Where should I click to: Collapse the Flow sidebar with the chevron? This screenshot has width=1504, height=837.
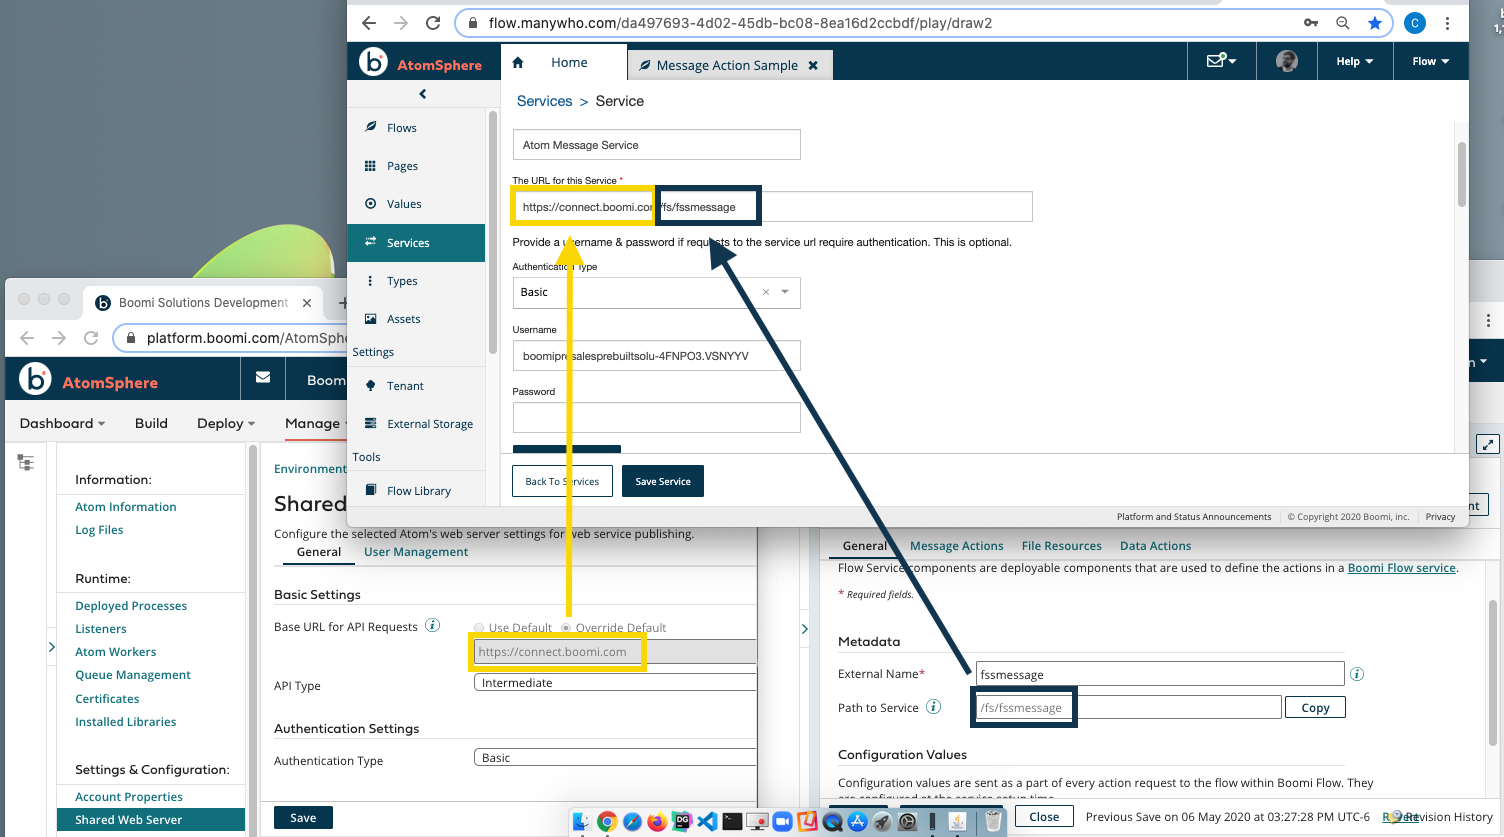[x=423, y=94]
